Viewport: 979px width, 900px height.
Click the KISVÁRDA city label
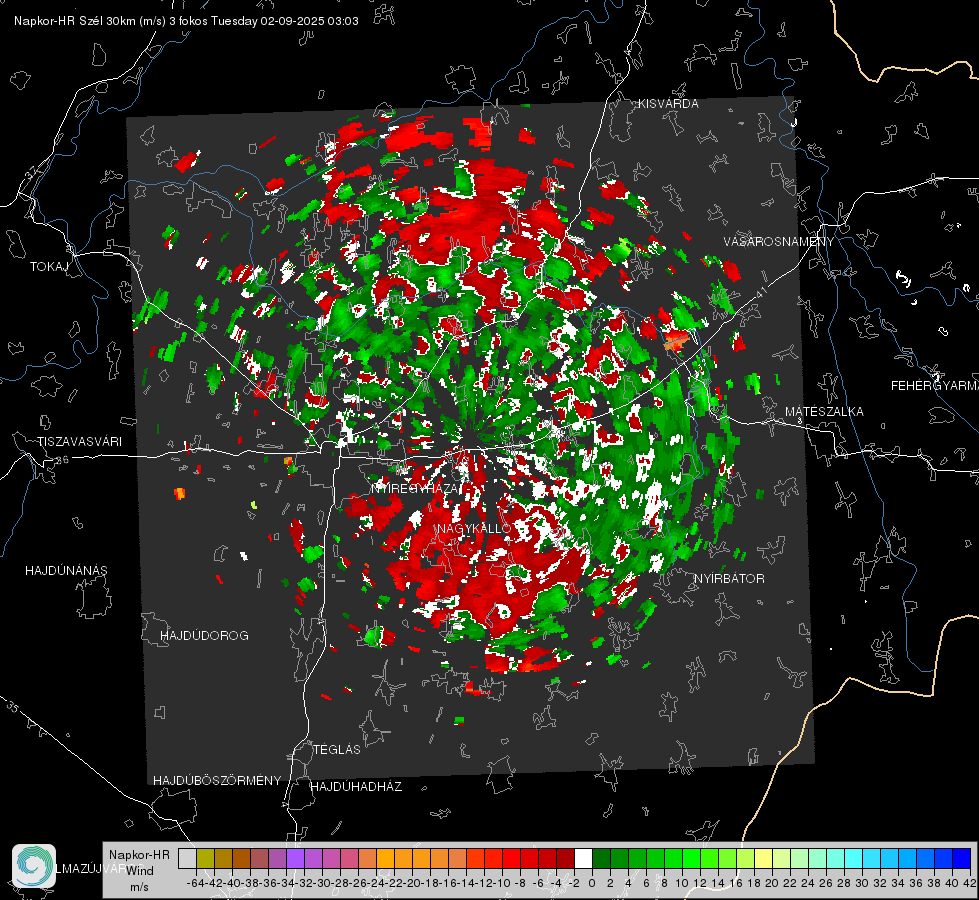tap(668, 104)
